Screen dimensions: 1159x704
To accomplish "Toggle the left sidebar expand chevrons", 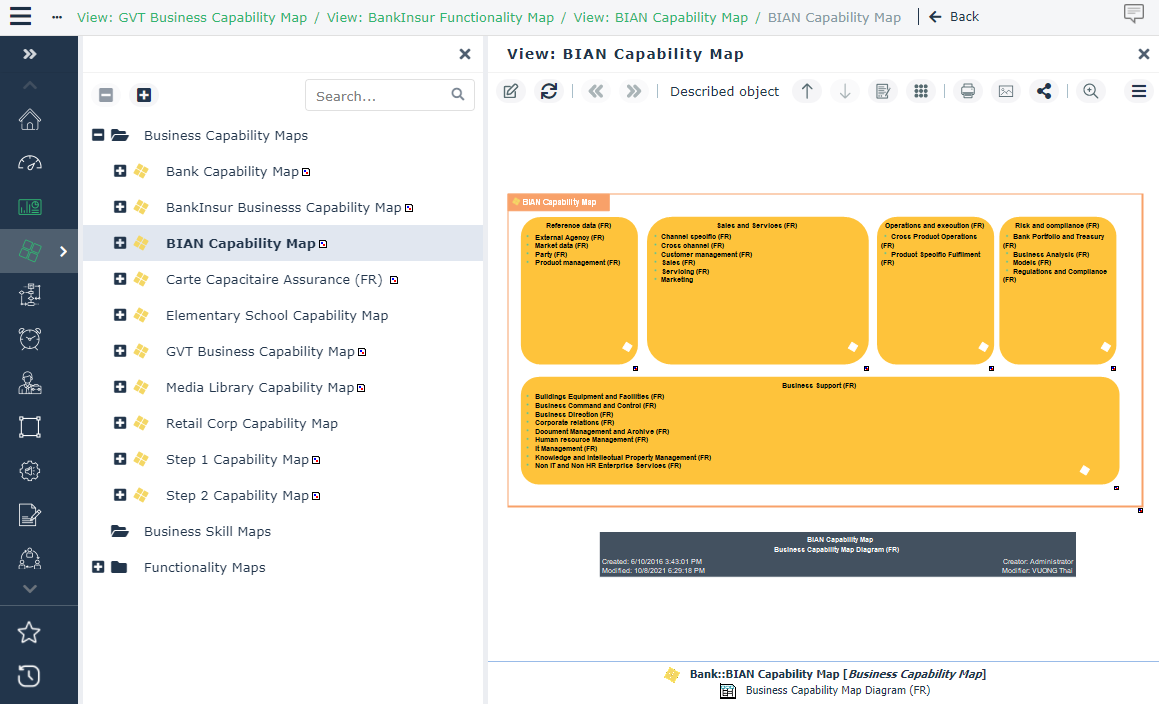I will [30, 55].
